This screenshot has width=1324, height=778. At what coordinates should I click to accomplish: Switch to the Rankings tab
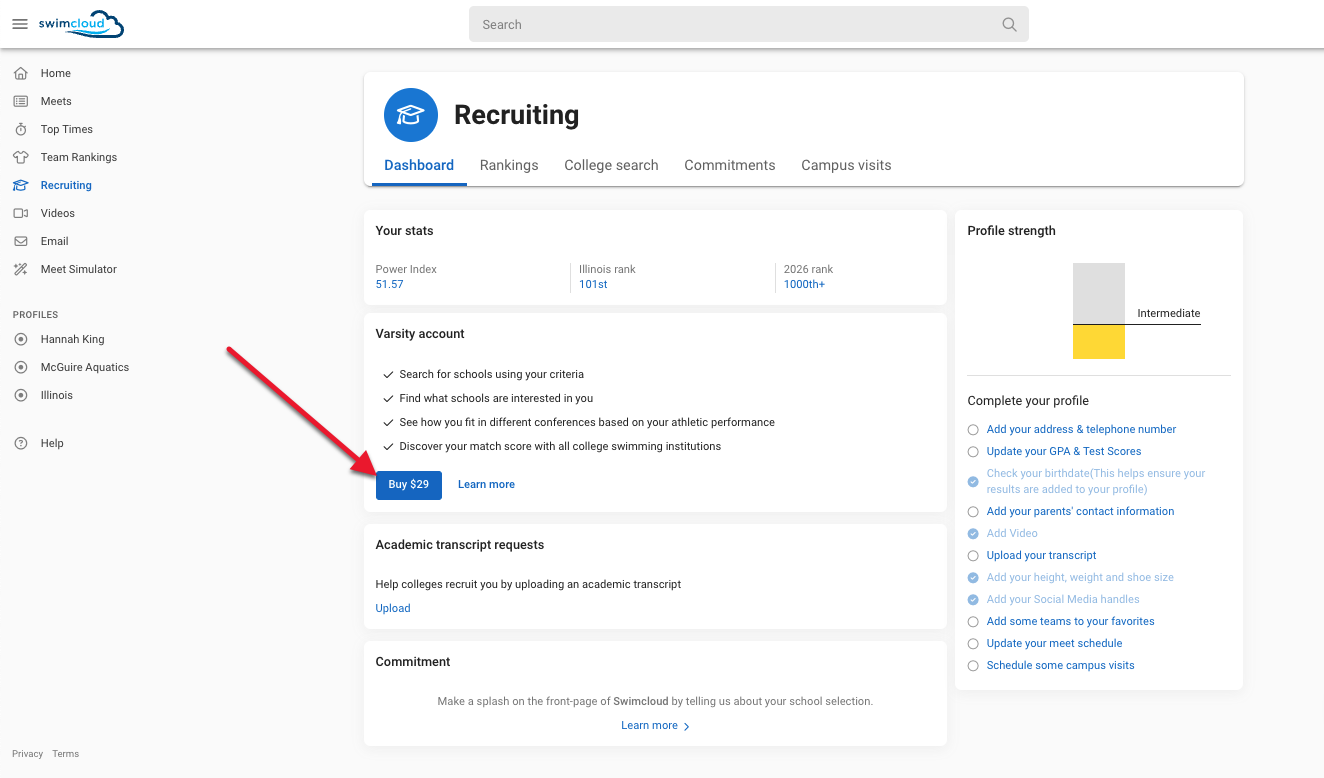[509, 165]
